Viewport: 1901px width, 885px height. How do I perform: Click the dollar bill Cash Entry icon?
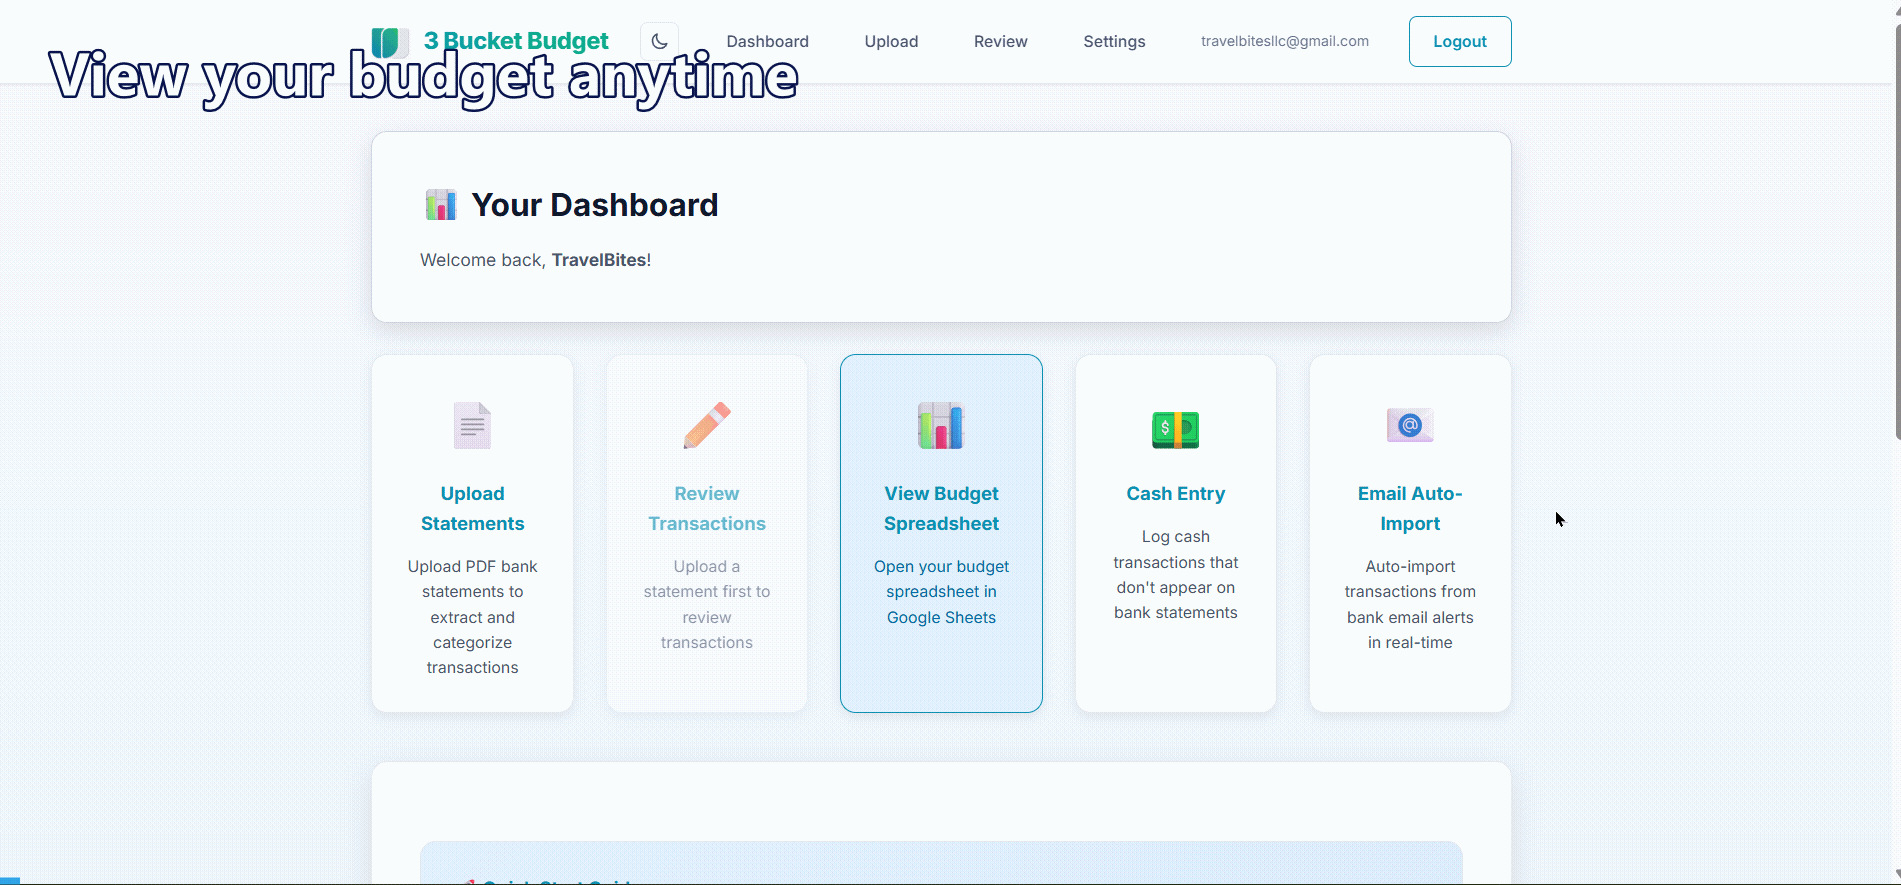click(1175, 429)
